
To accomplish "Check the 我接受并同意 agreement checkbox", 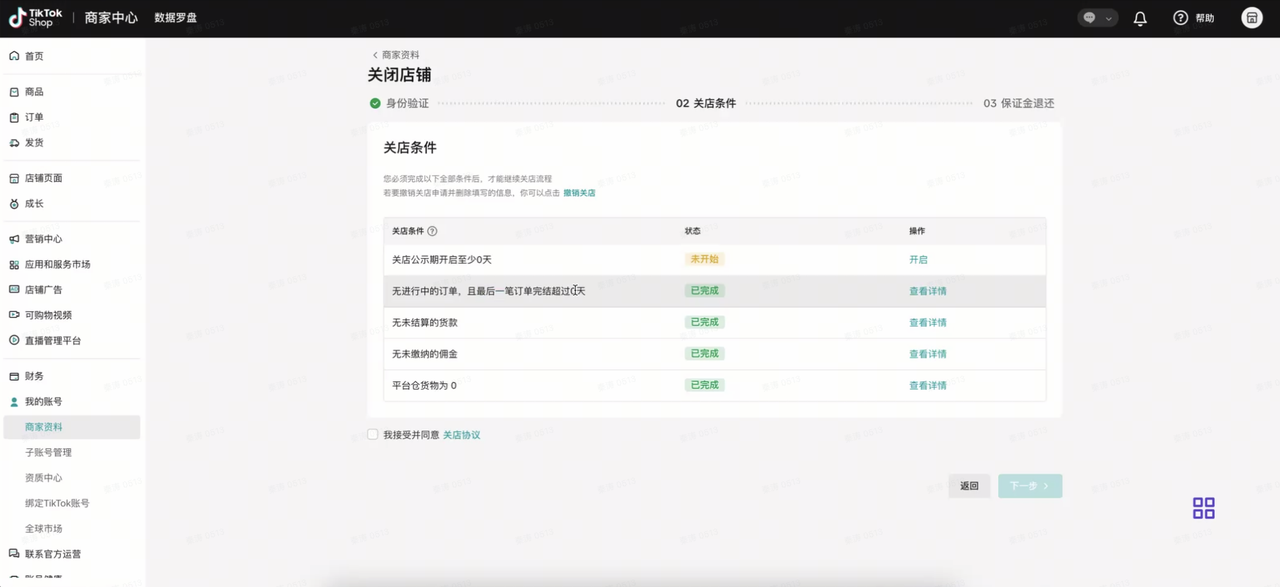I will point(373,435).
